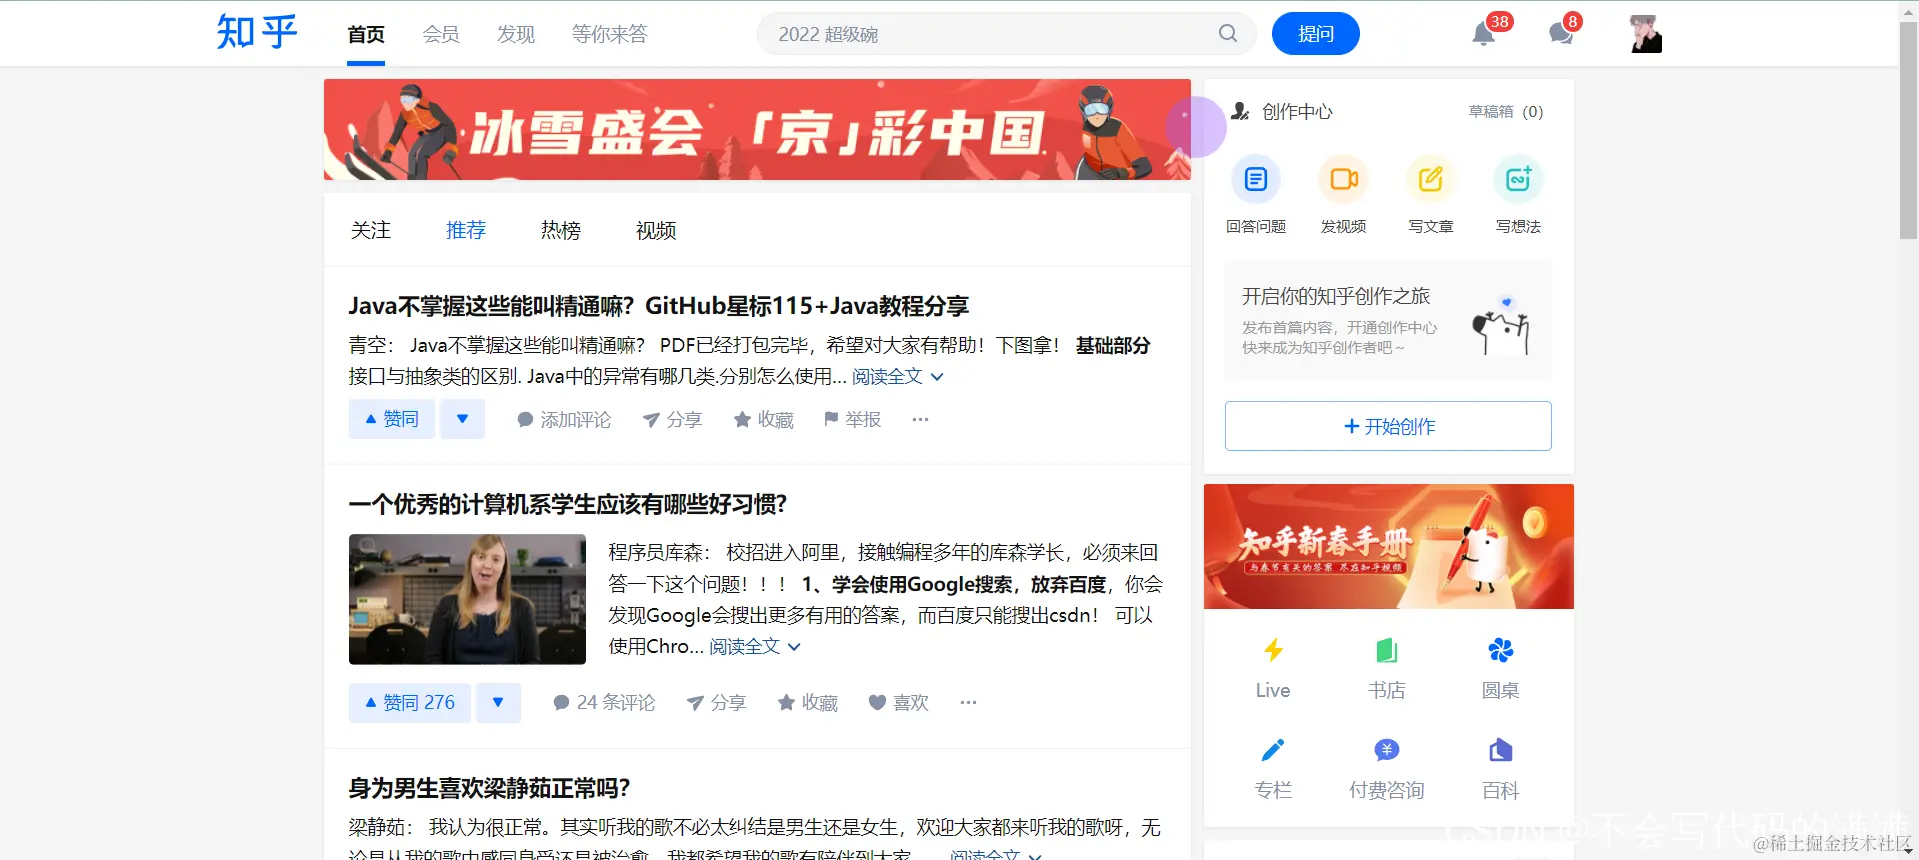Open the 书店 book icon

[1387, 651]
